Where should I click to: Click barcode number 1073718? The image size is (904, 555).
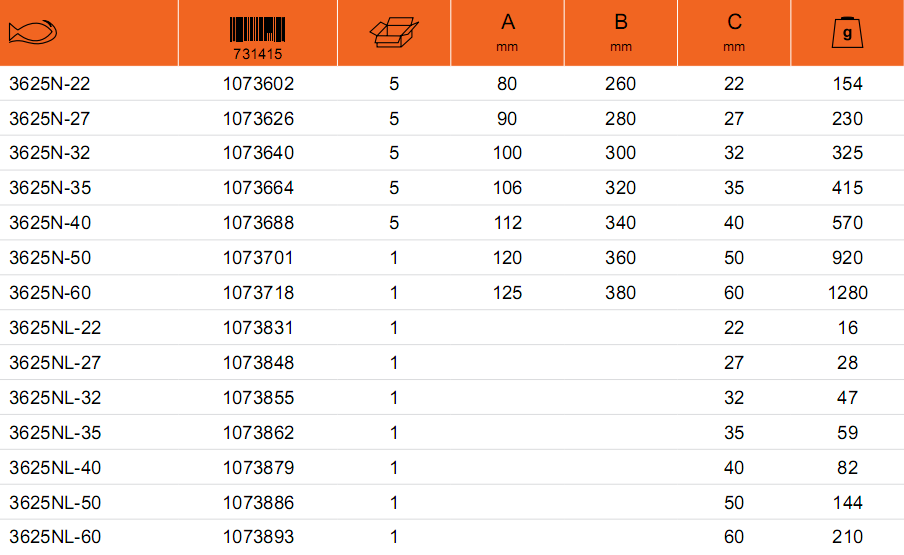point(258,293)
